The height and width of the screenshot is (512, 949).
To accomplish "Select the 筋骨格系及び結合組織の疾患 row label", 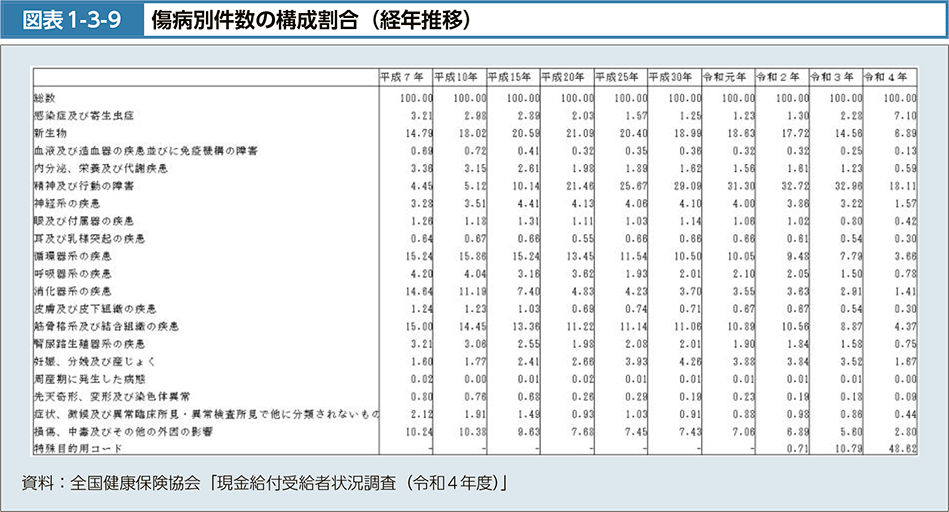I will [106, 326].
